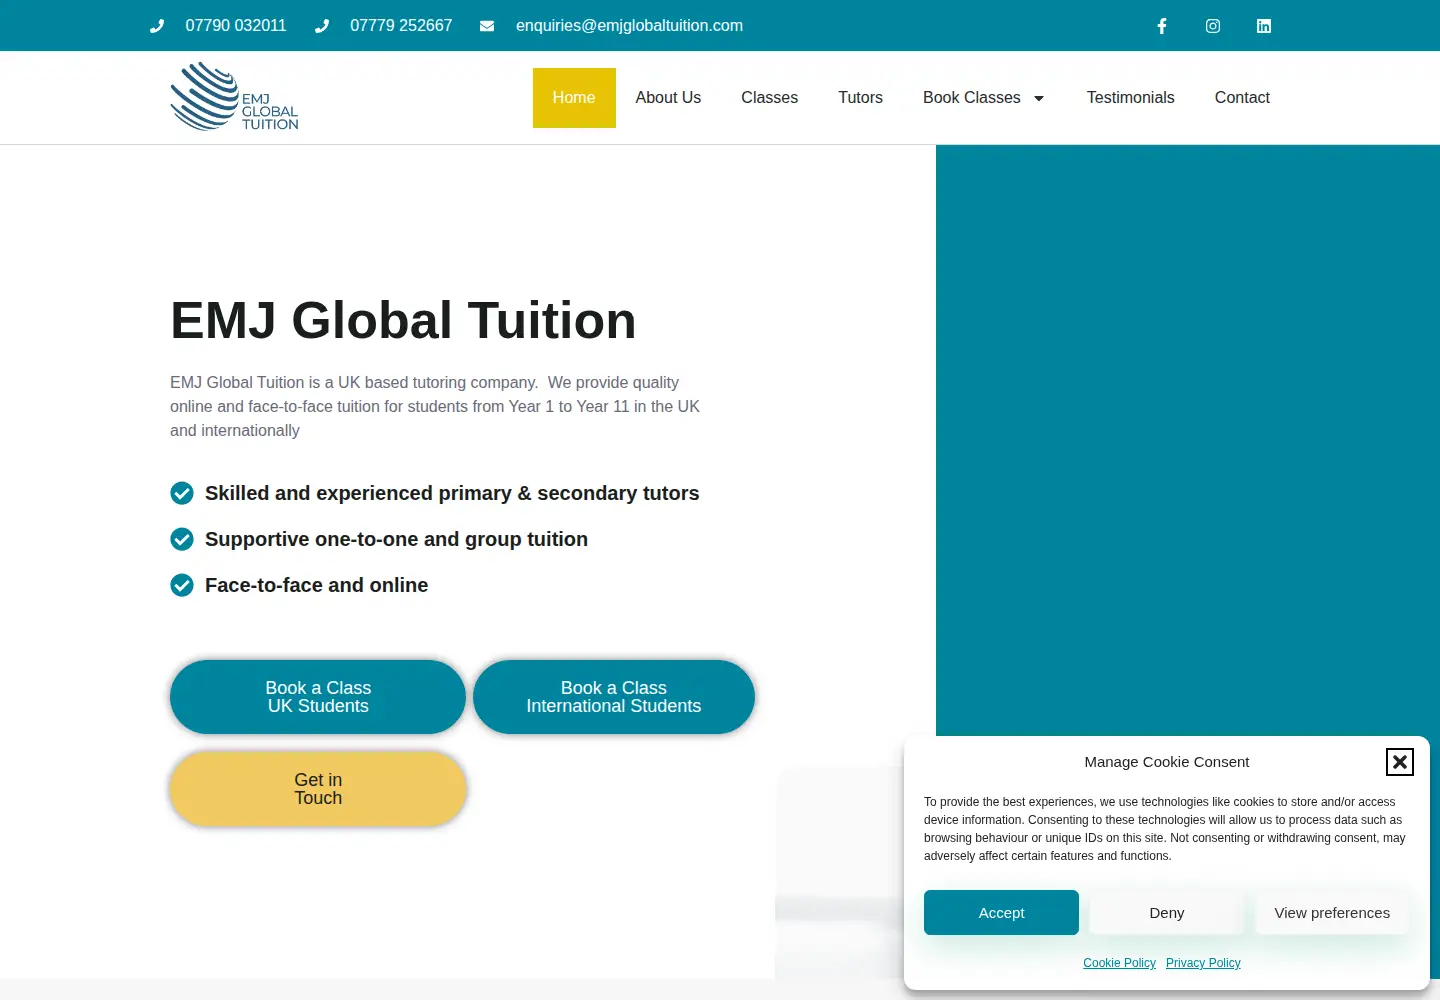Open the LinkedIn icon in top bar
Screen dimensions: 1440x1000
1264,26
